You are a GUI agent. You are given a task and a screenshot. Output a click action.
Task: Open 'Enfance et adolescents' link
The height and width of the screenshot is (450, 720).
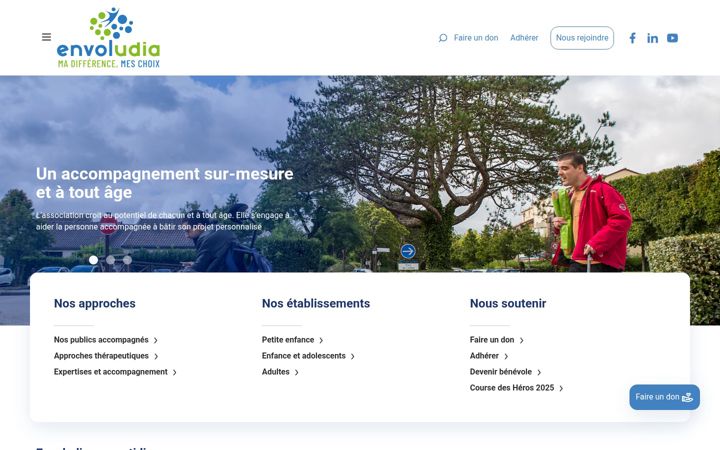click(308, 356)
